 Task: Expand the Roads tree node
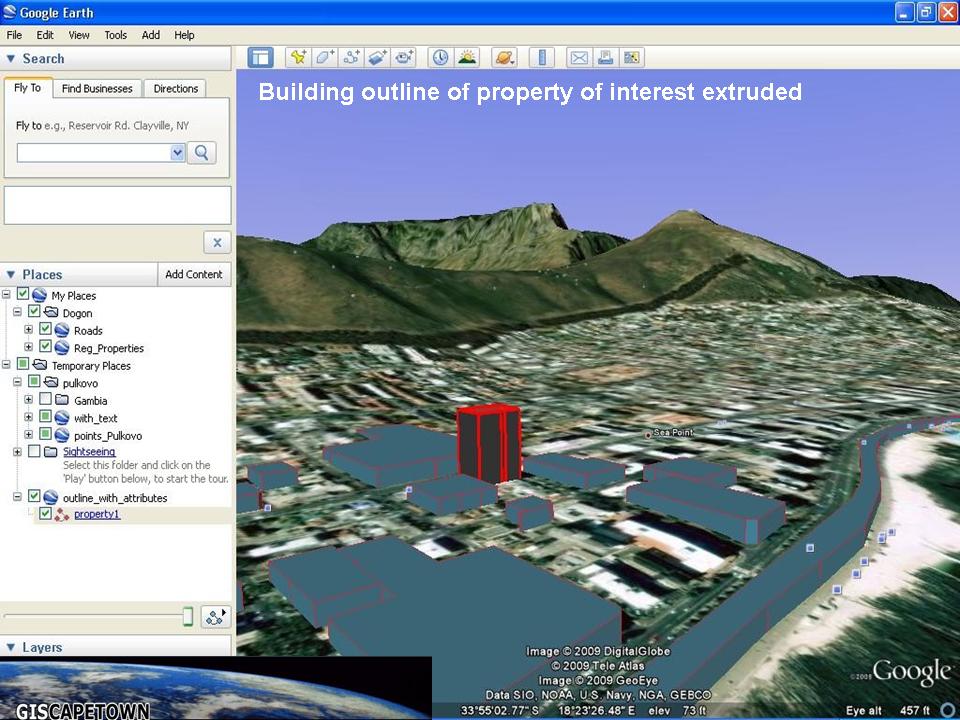pyautogui.click(x=28, y=329)
